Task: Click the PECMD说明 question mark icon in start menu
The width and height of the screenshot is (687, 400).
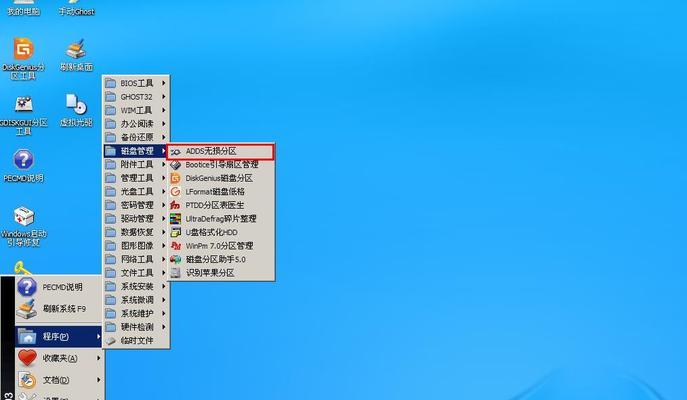Action: click(27, 287)
